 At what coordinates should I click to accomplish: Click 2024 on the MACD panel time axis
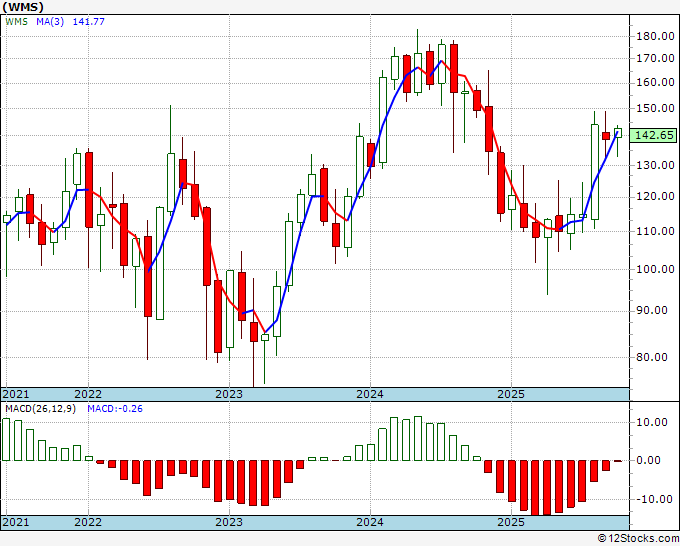370,522
